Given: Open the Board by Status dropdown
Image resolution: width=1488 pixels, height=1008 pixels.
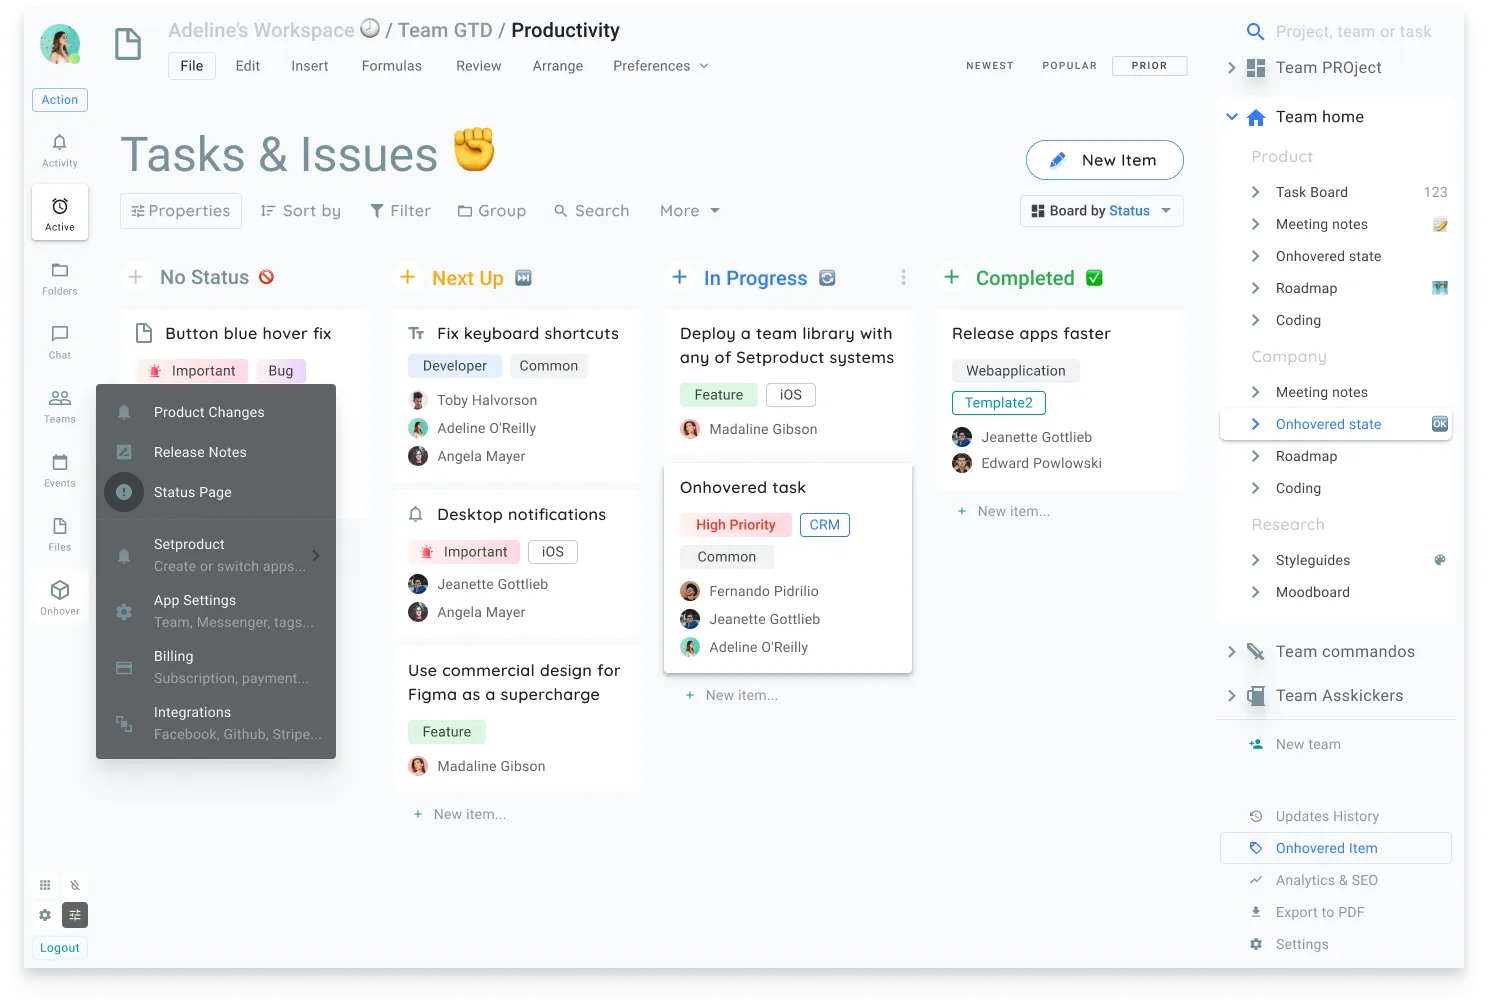Looking at the screenshot, I should pos(1100,210).
